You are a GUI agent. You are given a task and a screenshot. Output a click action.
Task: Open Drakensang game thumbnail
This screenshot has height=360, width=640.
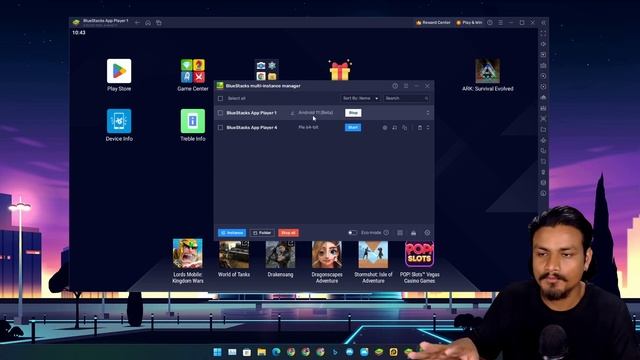(280, 253)
